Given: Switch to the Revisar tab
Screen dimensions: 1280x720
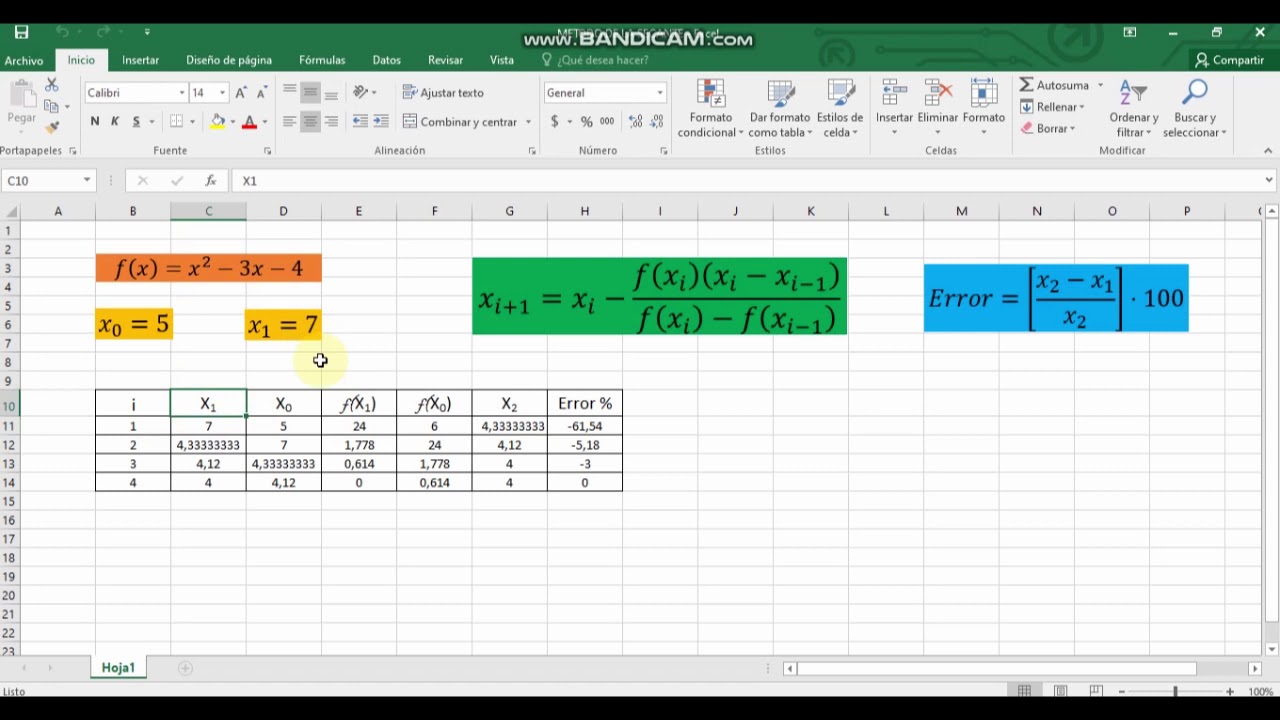Looking at the screenshot, I should pyautogui.click(x=446, y=61).
